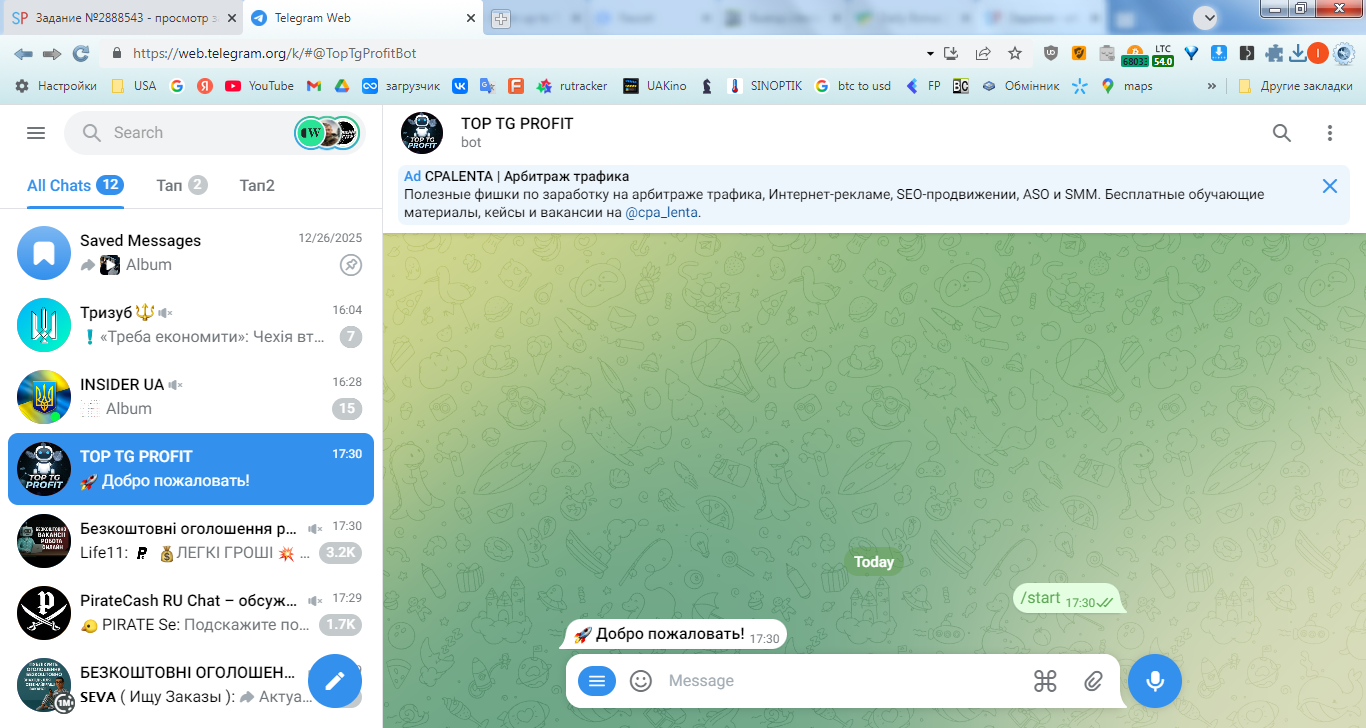Open the Безкоштовні оголошення chat with 3.2K unread

click(x=191, y=541)
